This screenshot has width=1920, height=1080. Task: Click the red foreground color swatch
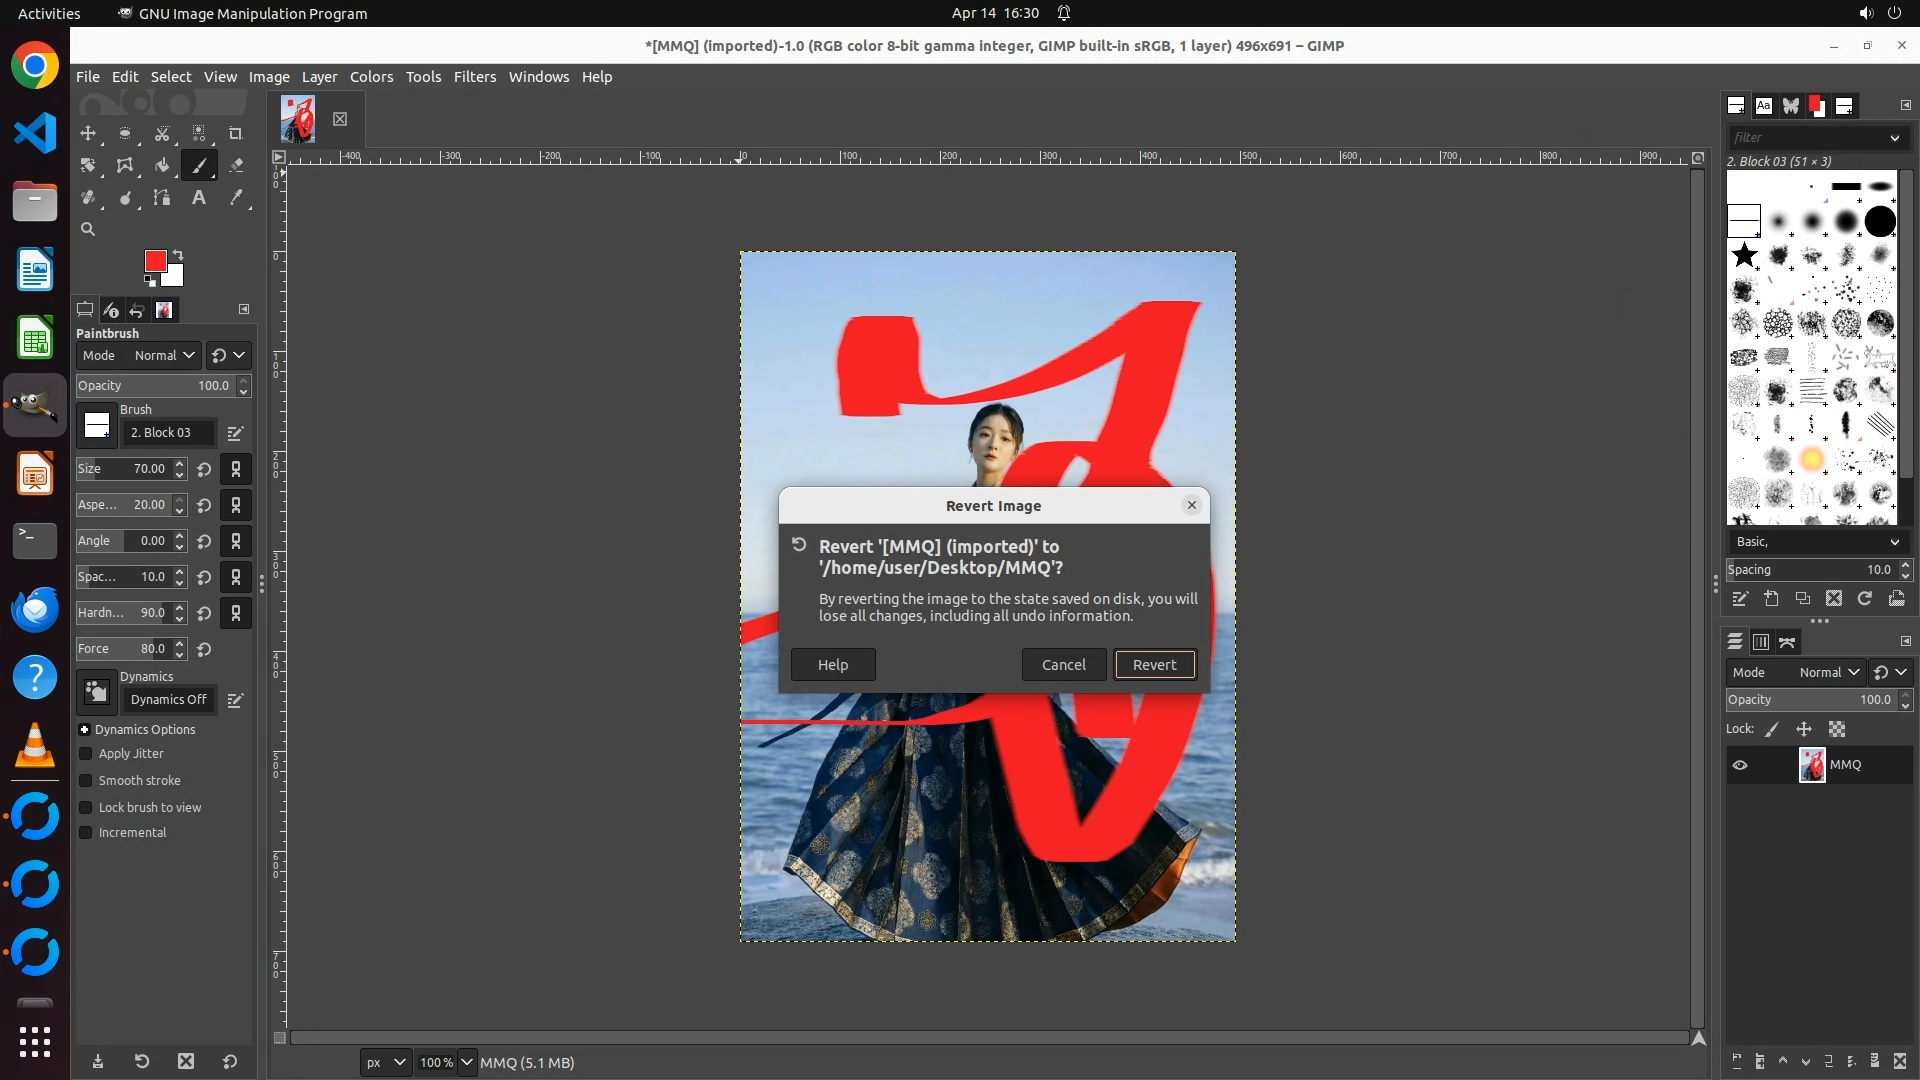(154, 261)
